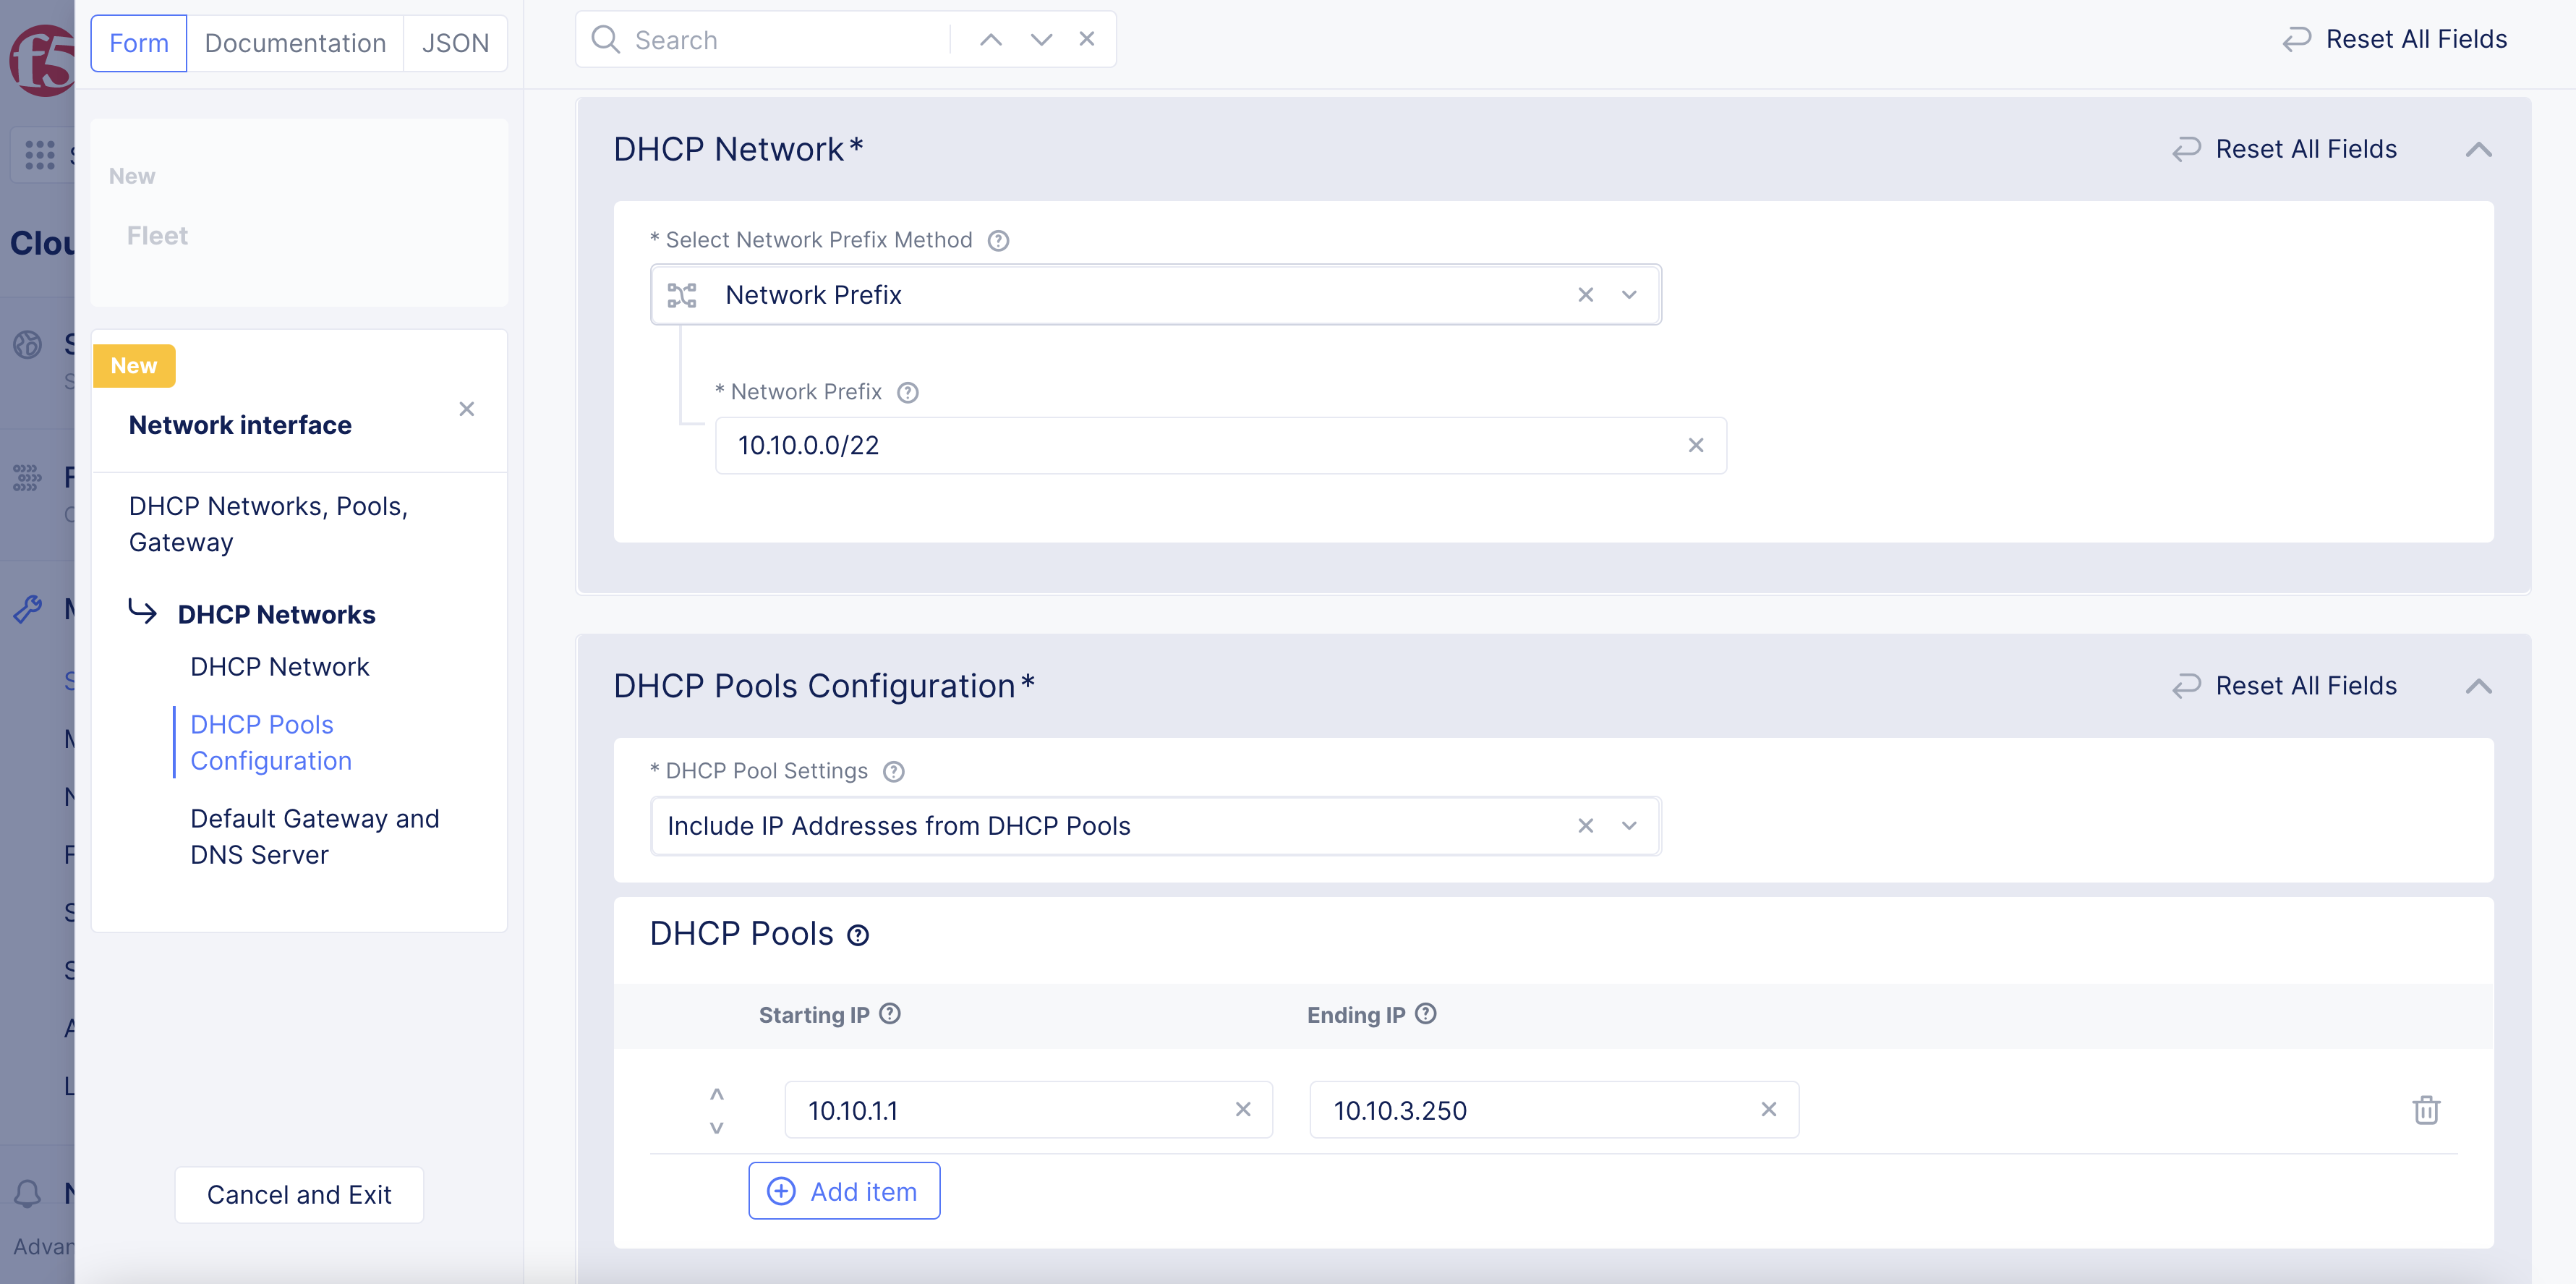The width and height of the screenshot is (2576, 1284).
Task: Open the DHCP Pool Settings dropdown
Action: 1629,826
